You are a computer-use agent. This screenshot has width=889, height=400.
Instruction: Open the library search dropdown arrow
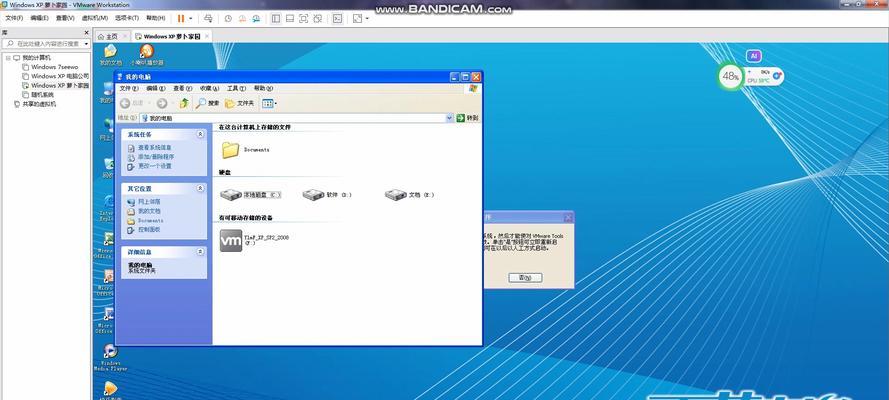[x=86, y=44]
